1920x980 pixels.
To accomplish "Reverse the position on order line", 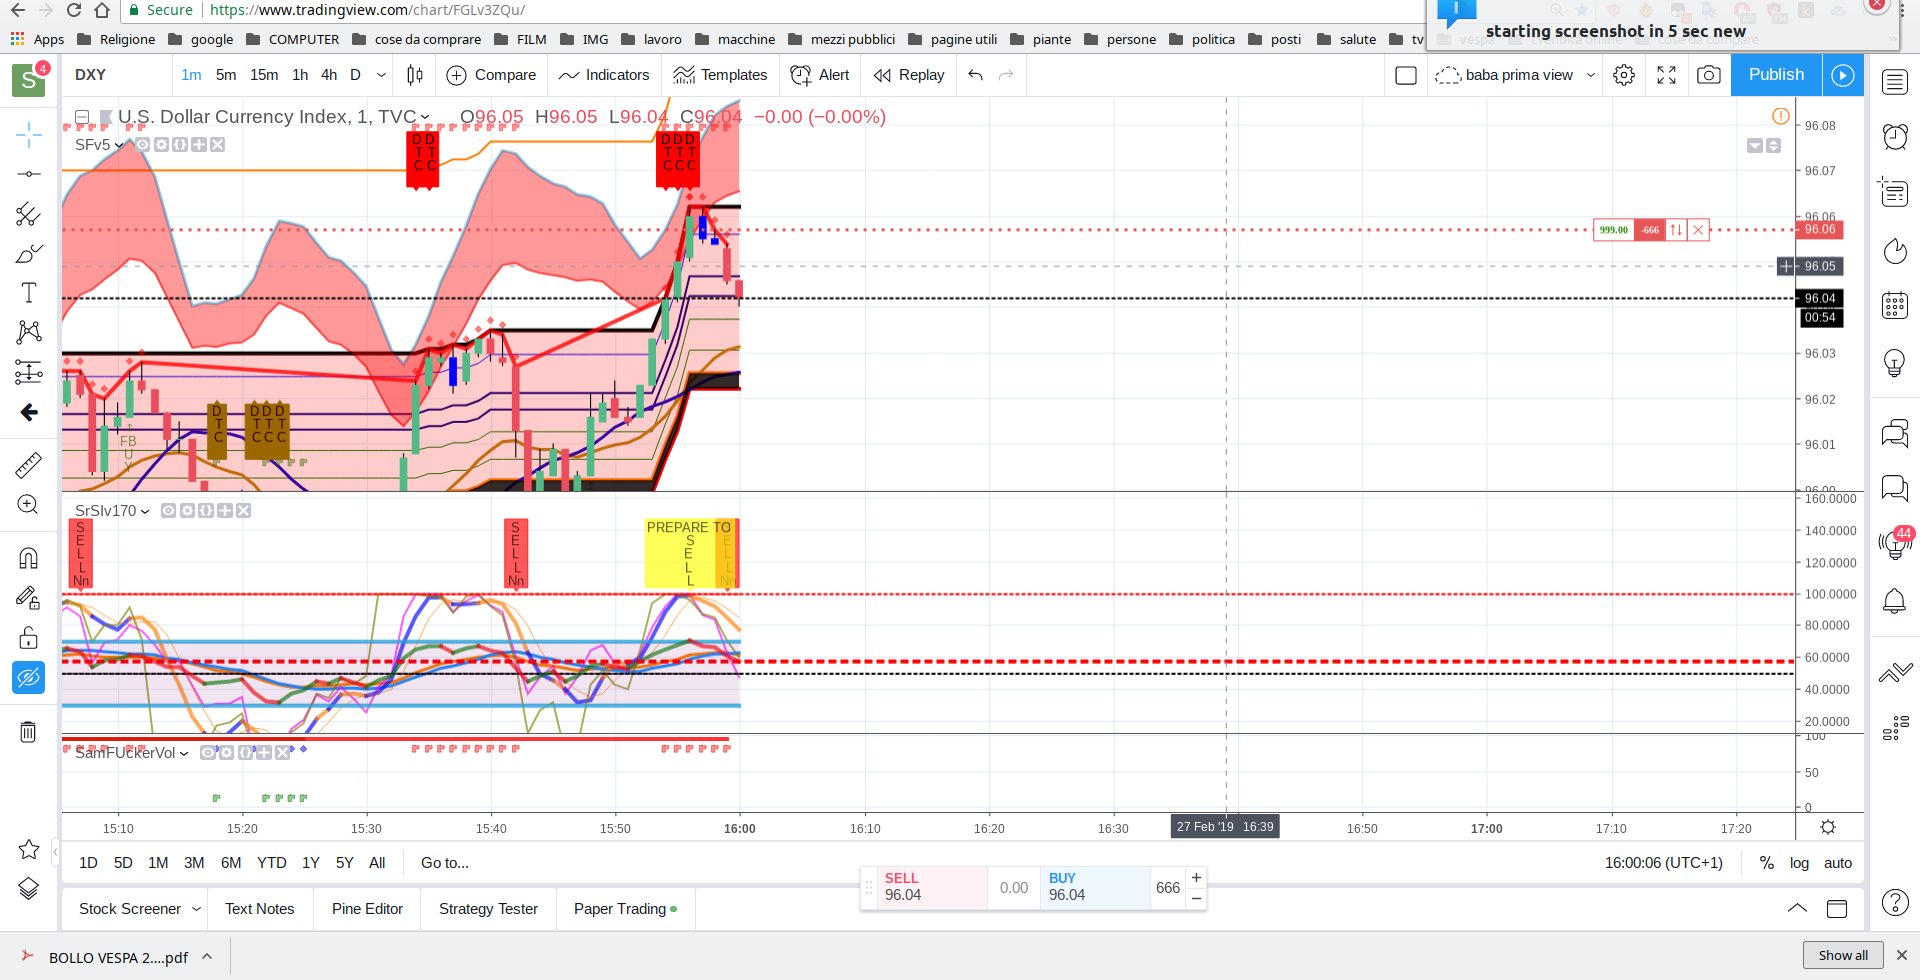I will pyautogui.click(x=1676, y=230).
